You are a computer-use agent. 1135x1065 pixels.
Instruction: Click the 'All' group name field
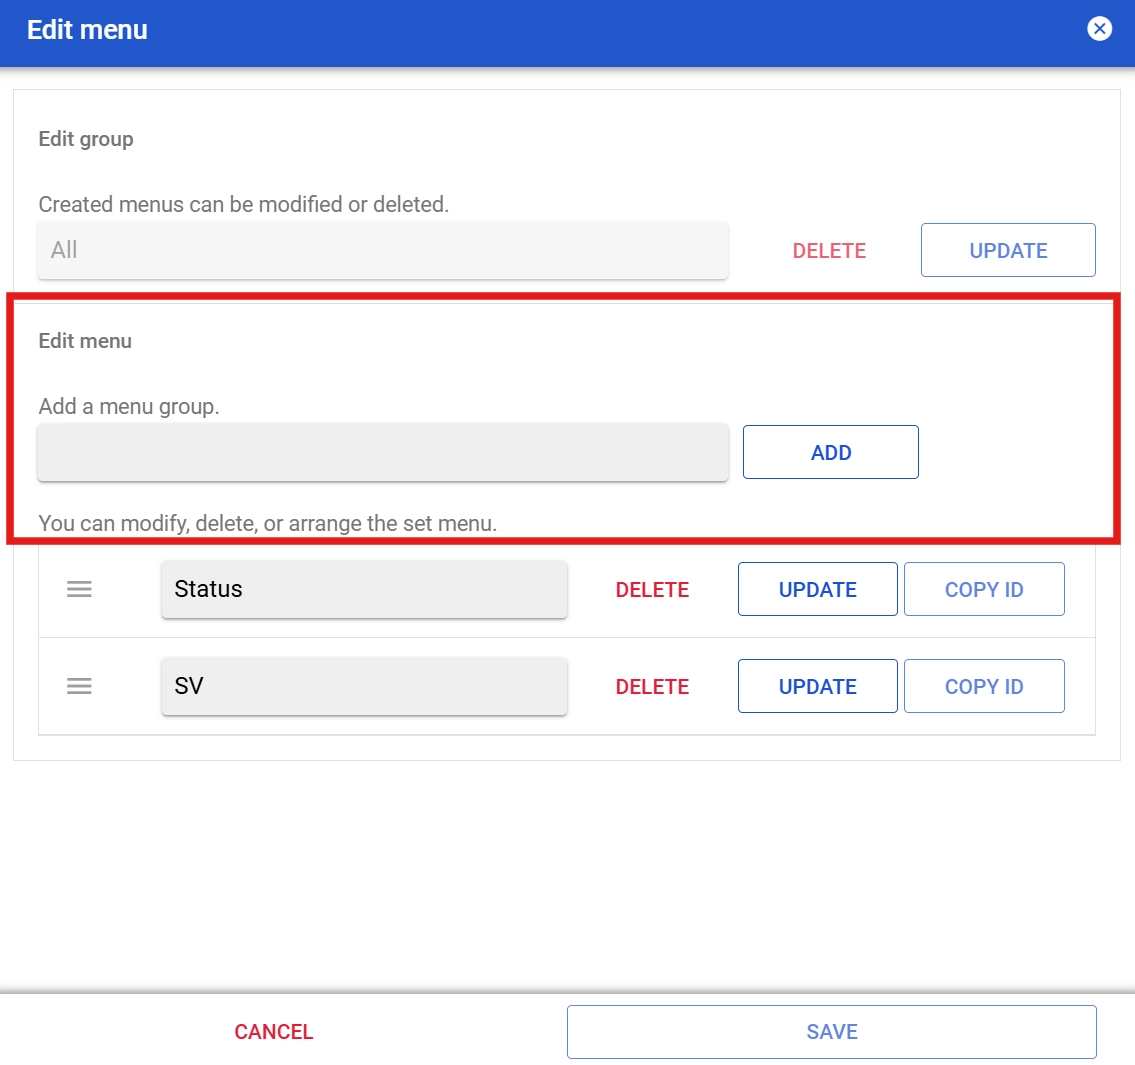click(383, 250)
